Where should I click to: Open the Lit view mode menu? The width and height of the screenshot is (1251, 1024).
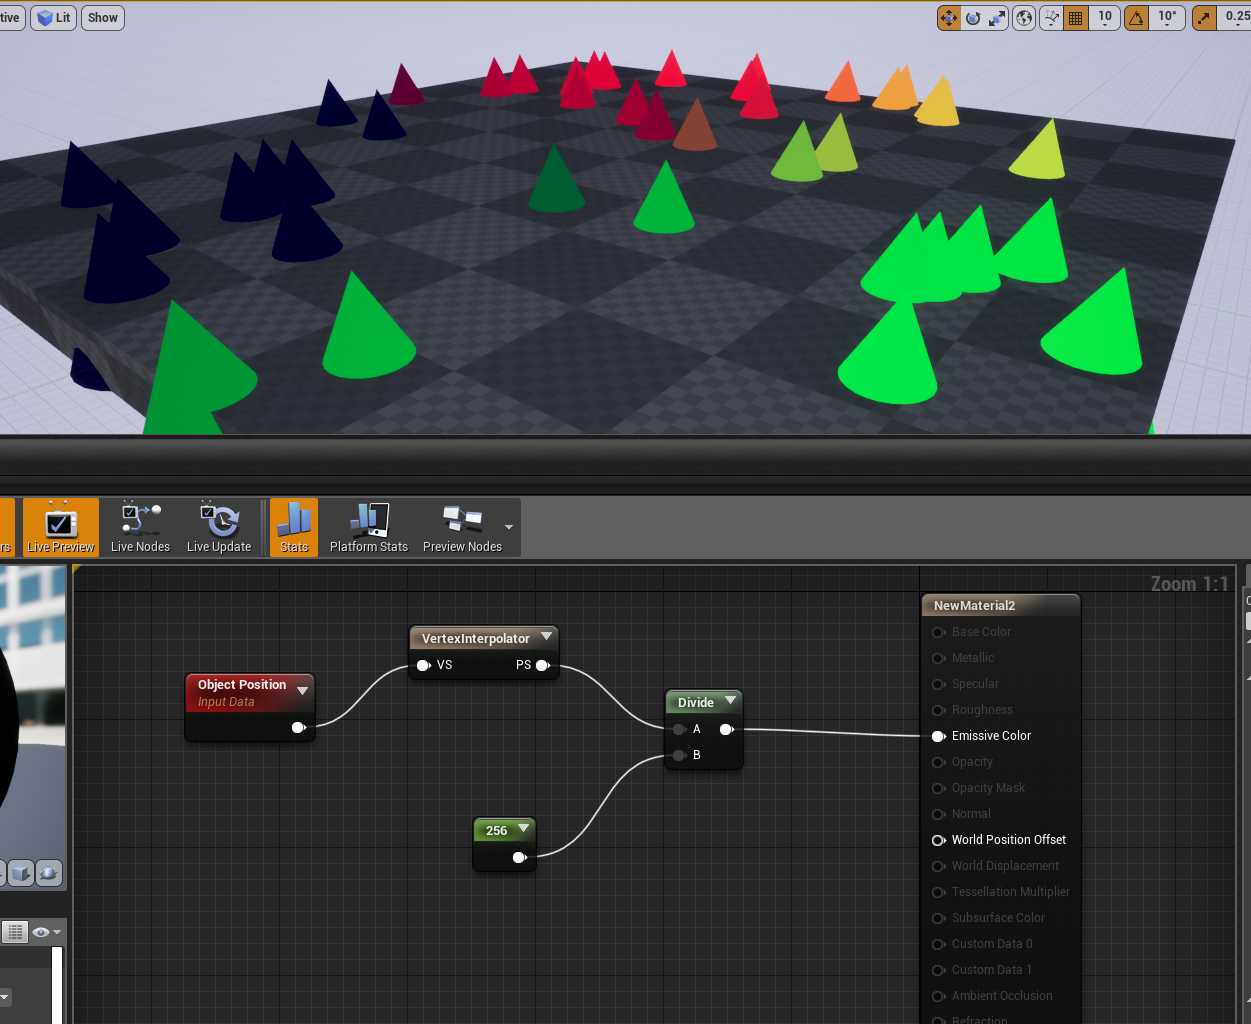(x=53, y=17)
